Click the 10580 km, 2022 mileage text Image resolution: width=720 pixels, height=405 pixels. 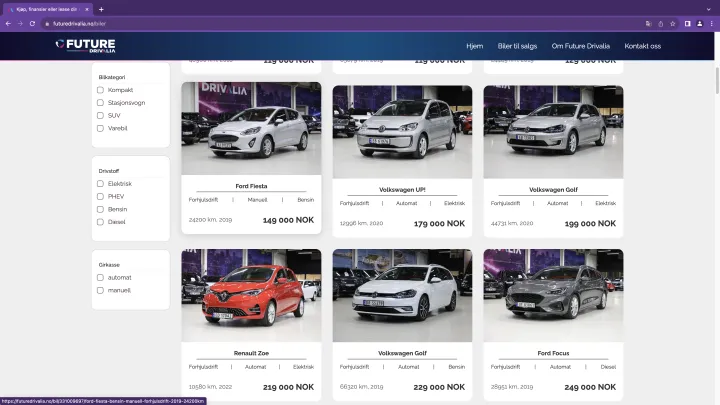coord(210,387)
